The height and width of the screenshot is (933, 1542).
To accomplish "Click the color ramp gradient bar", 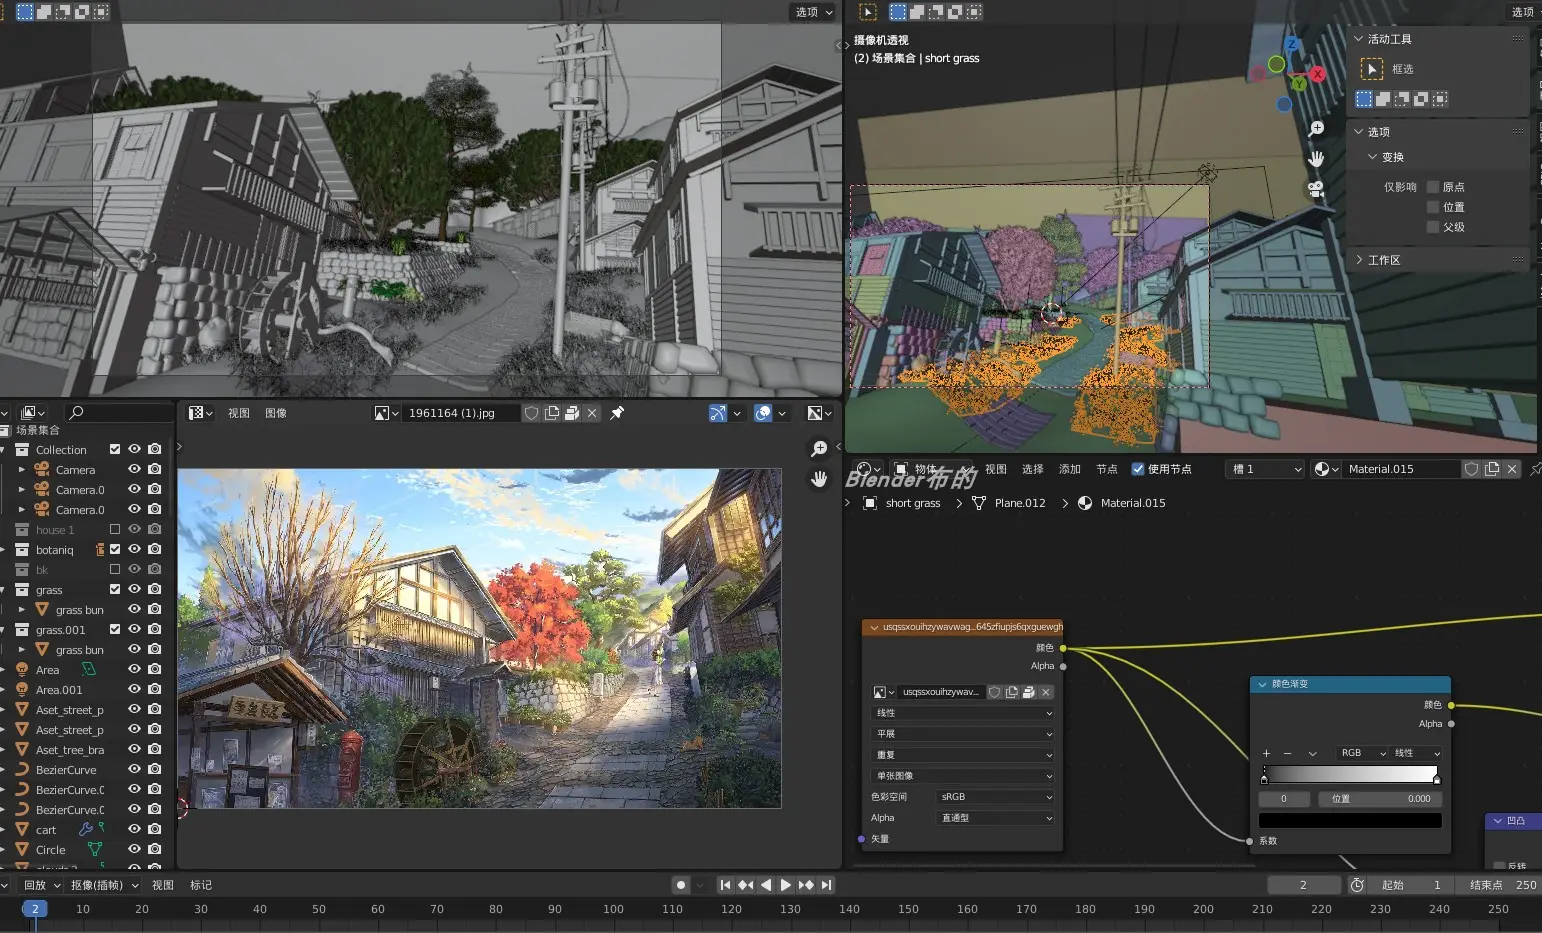I will click(x=1350, y=775).
